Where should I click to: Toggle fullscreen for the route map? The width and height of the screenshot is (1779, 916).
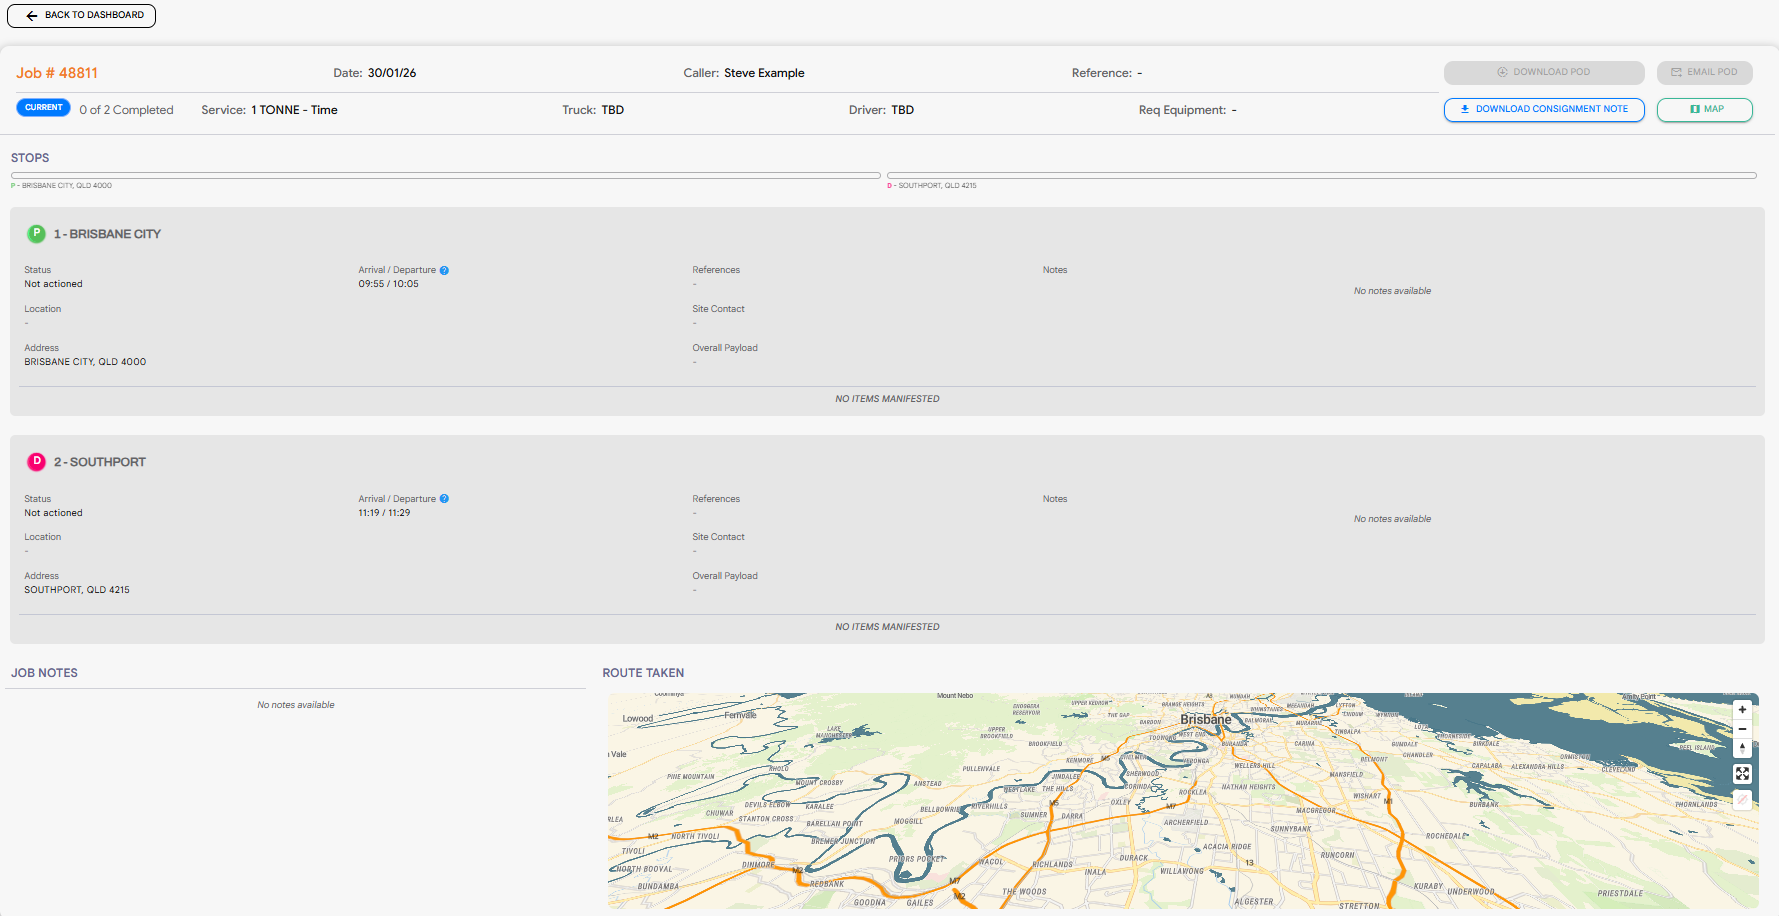tap(1742, 774)
